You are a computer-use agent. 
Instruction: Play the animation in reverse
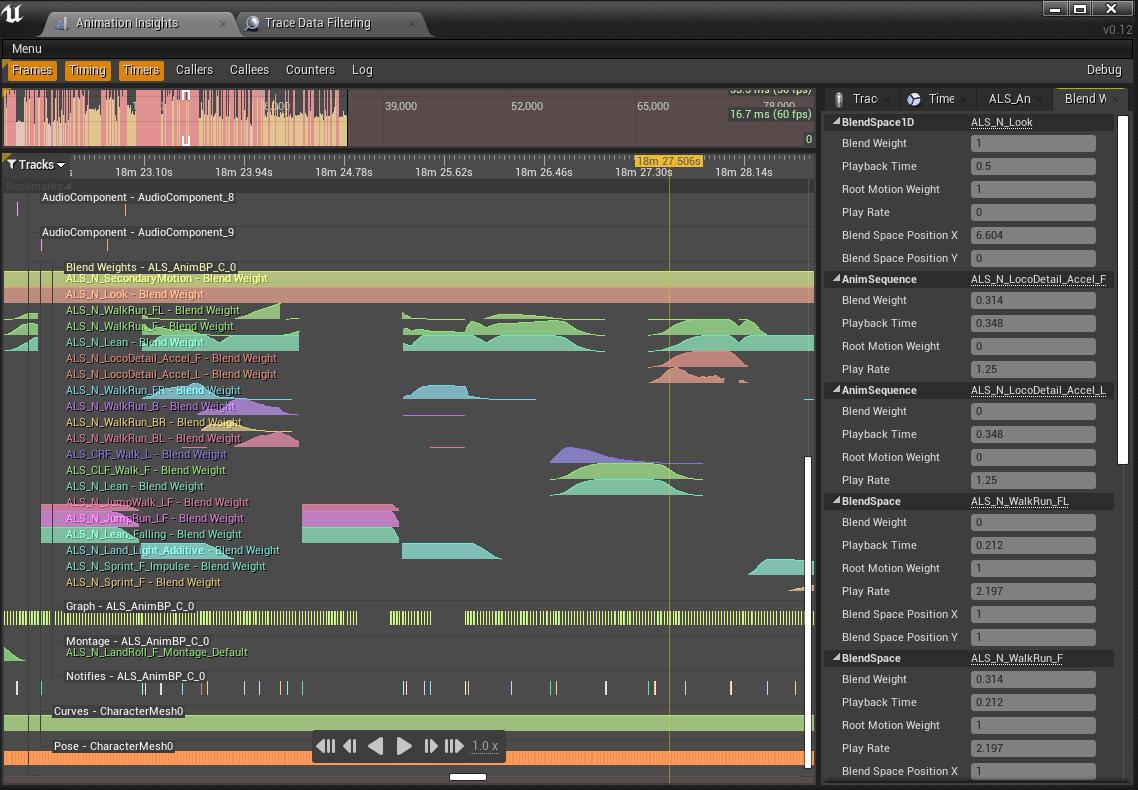[376, 746]
